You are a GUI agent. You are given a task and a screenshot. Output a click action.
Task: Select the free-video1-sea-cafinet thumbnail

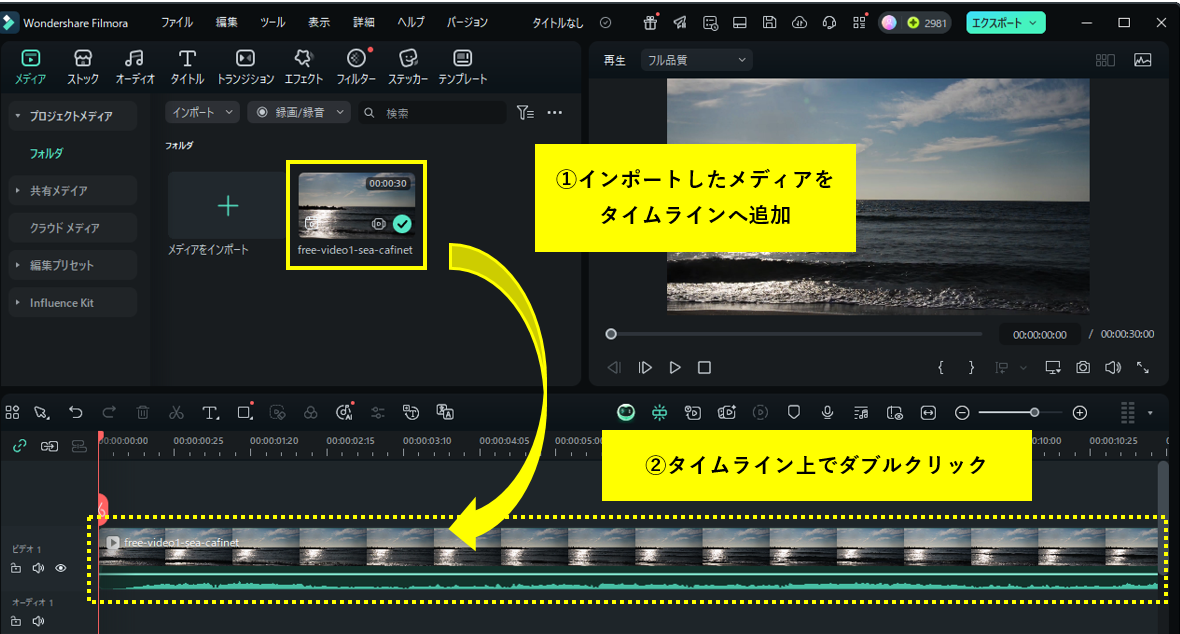[356, 206]
